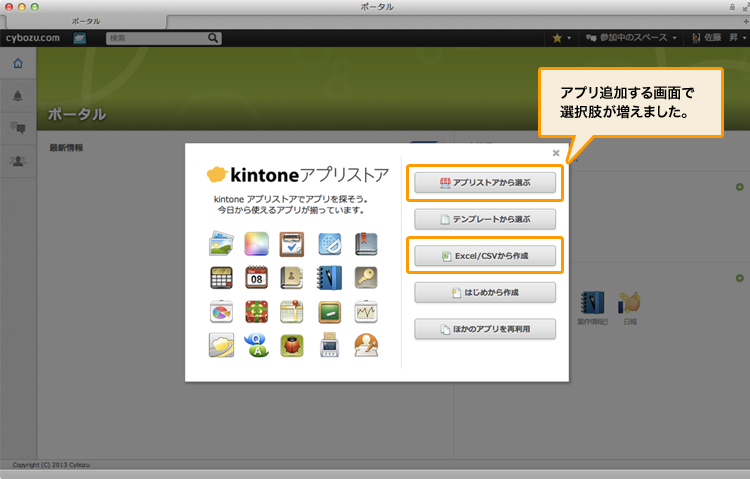Expand the star favorites dropdown
The image size is (750, 479).
(561, 38)
